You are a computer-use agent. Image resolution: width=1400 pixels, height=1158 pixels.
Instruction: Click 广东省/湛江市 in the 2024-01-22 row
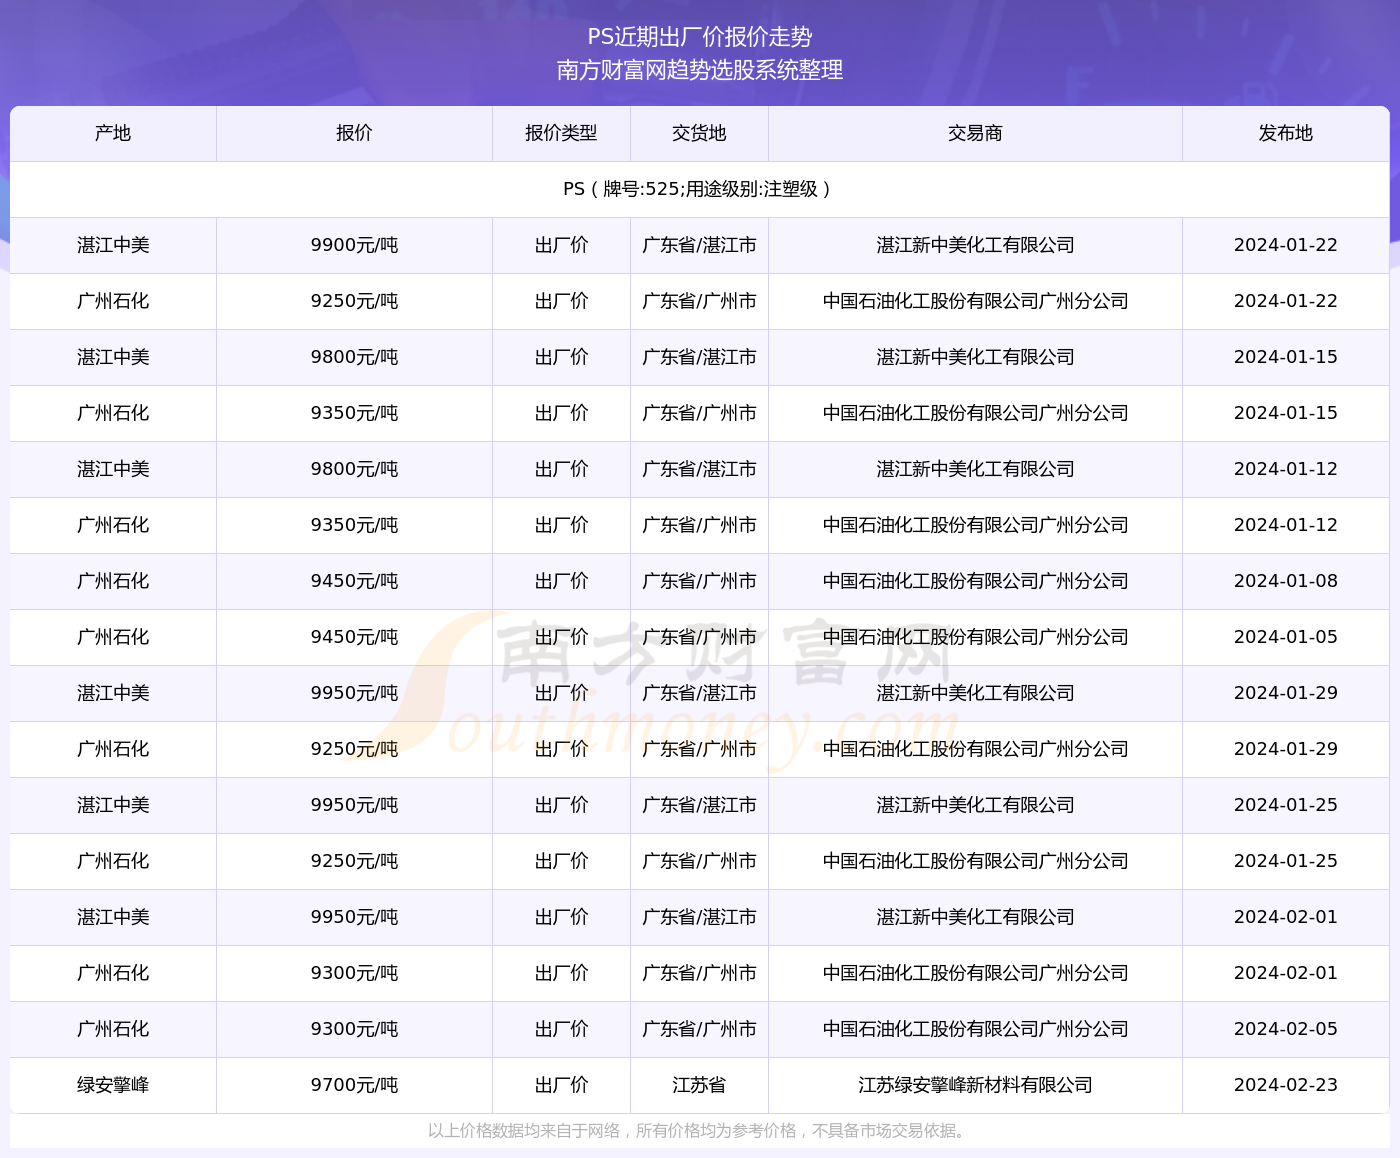point(699,245)
